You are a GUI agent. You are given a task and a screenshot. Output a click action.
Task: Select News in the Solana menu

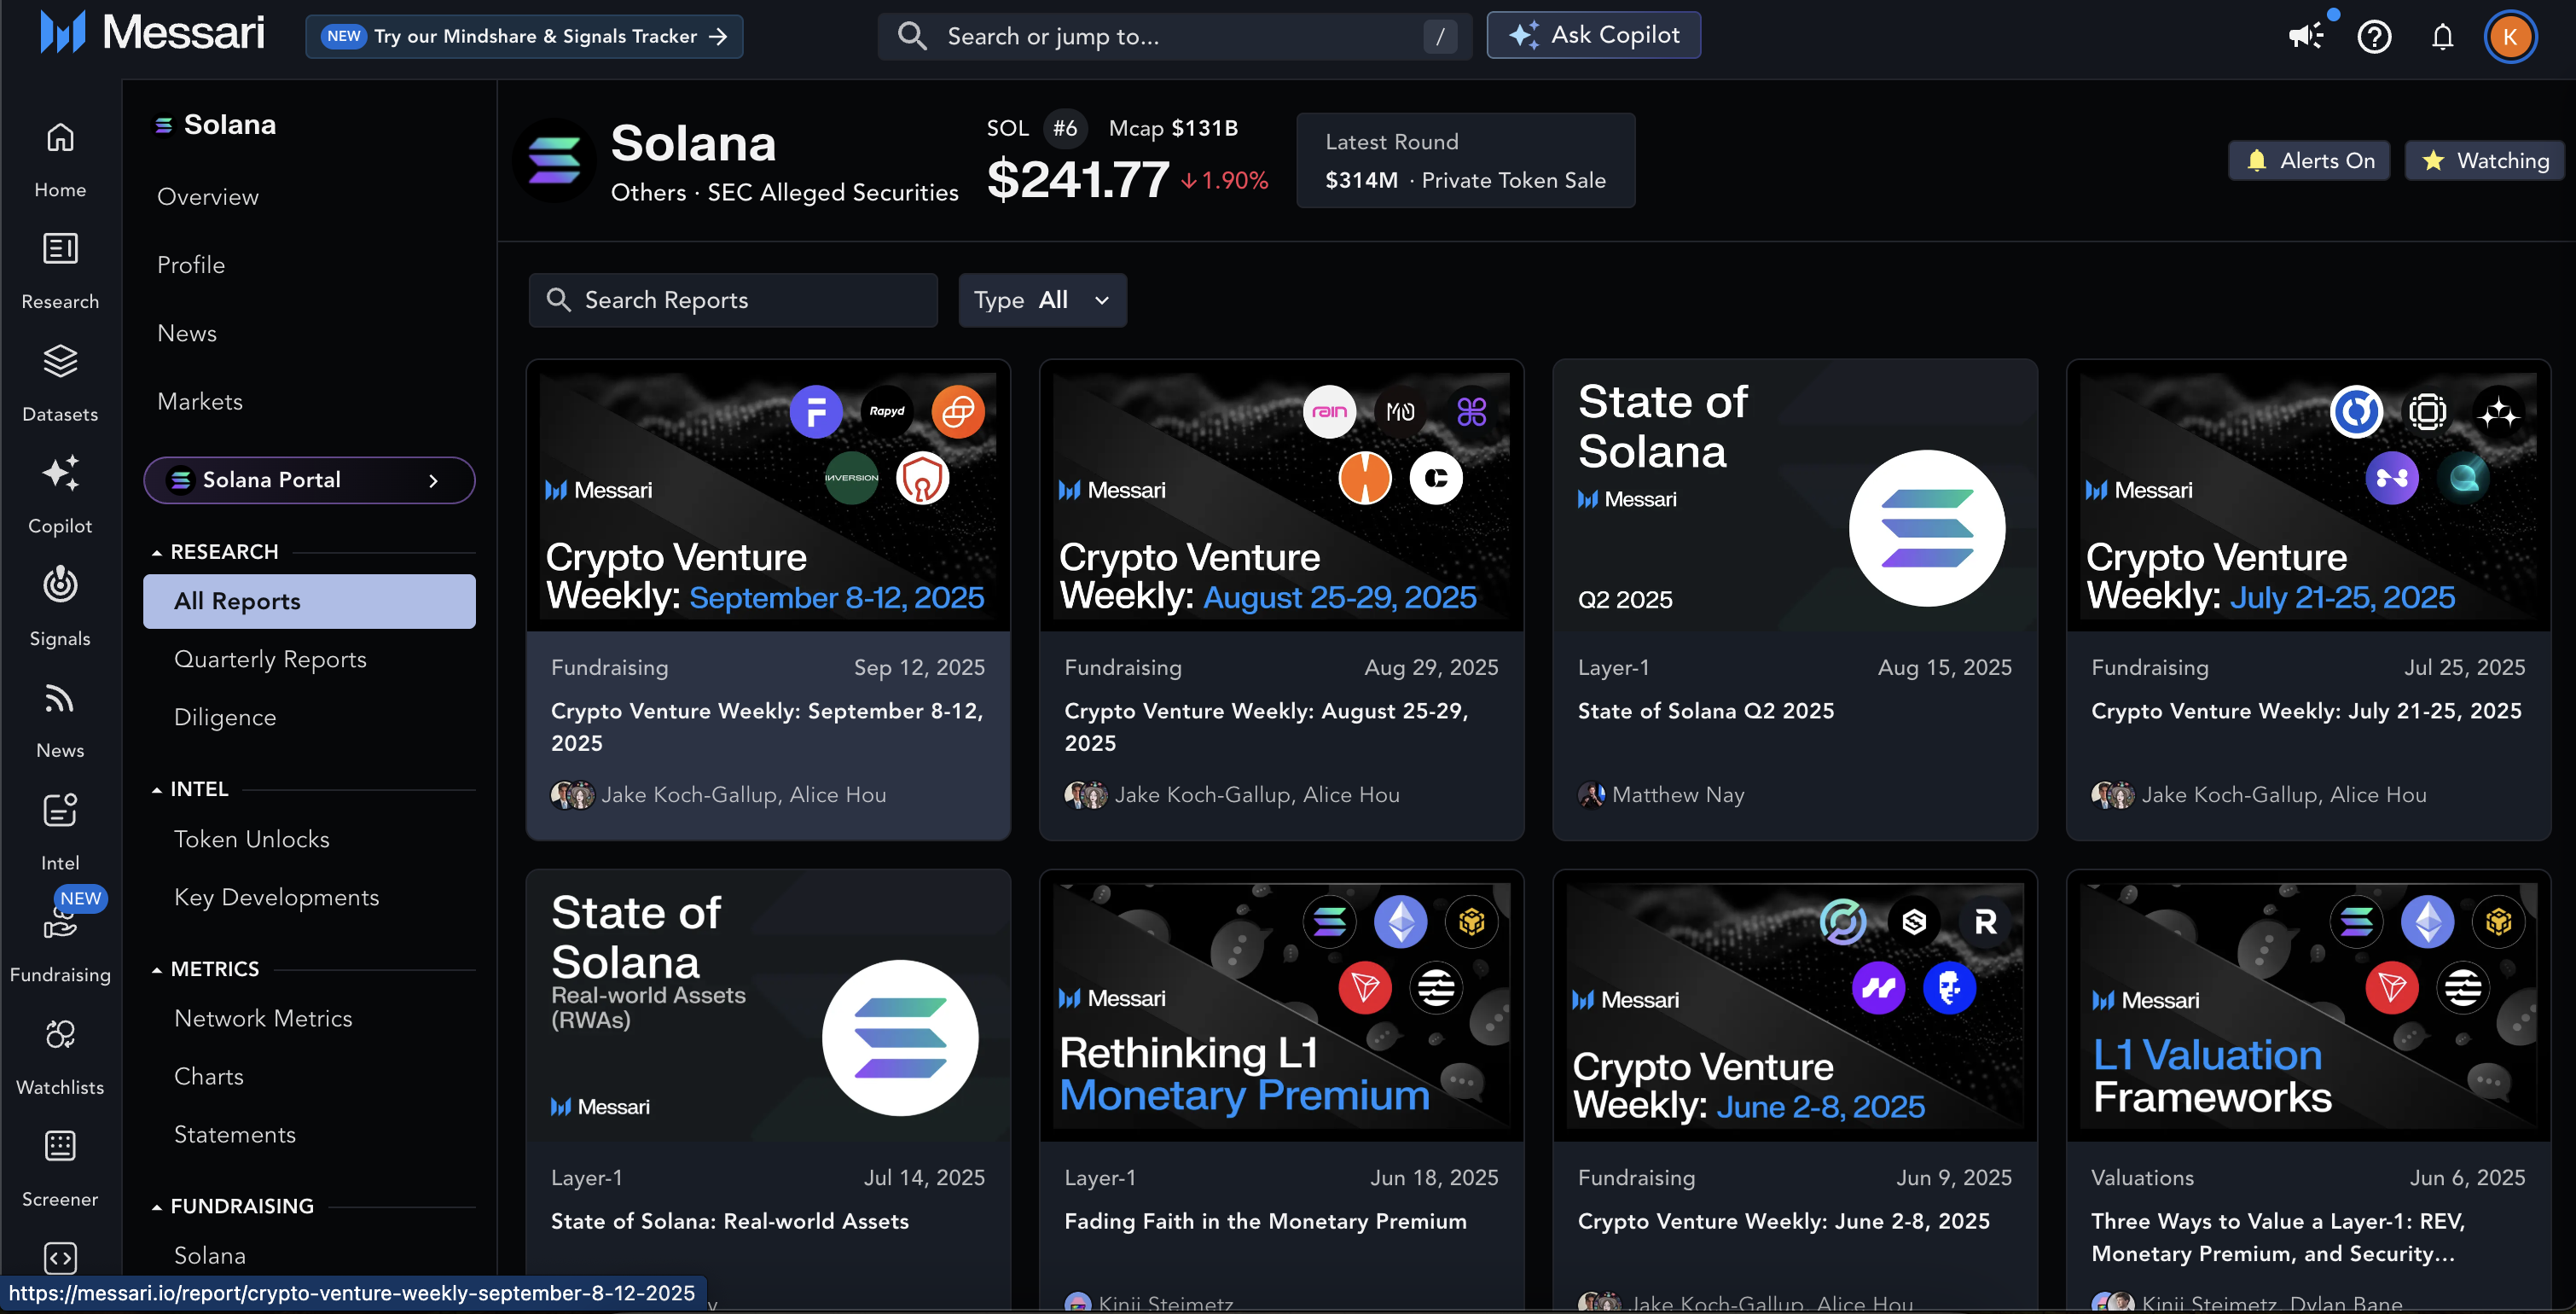click(x=187, y=333)
